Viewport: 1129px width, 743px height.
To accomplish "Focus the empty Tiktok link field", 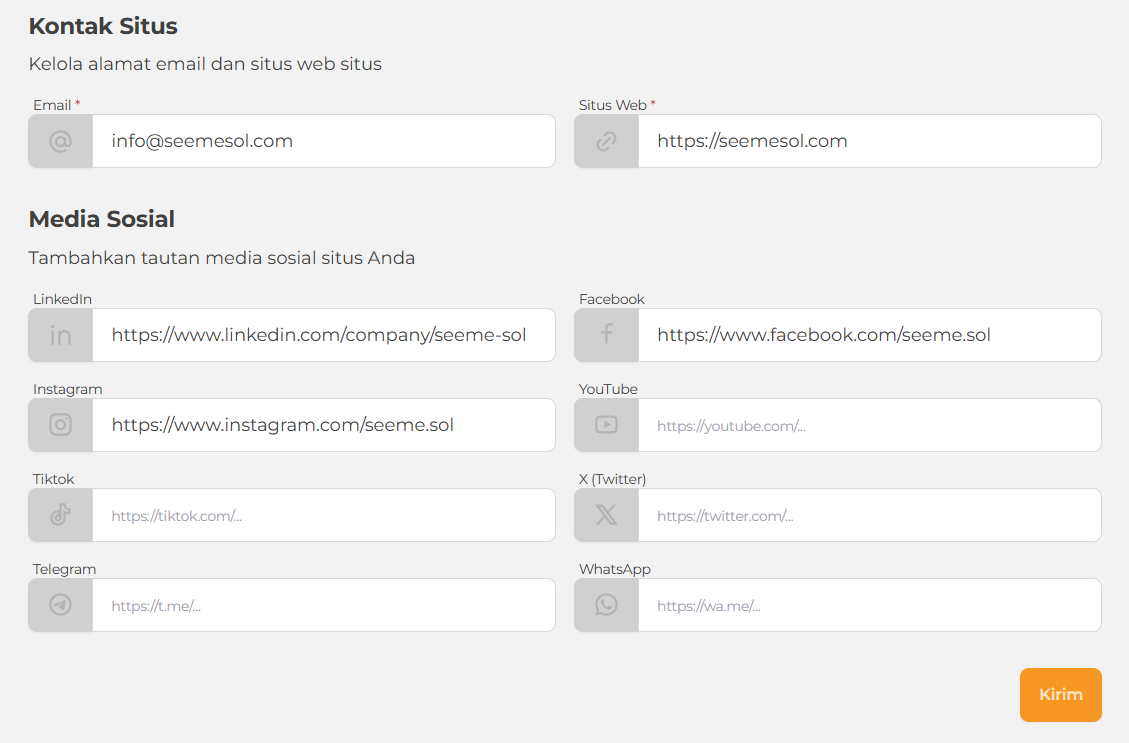I will (323, 515).
